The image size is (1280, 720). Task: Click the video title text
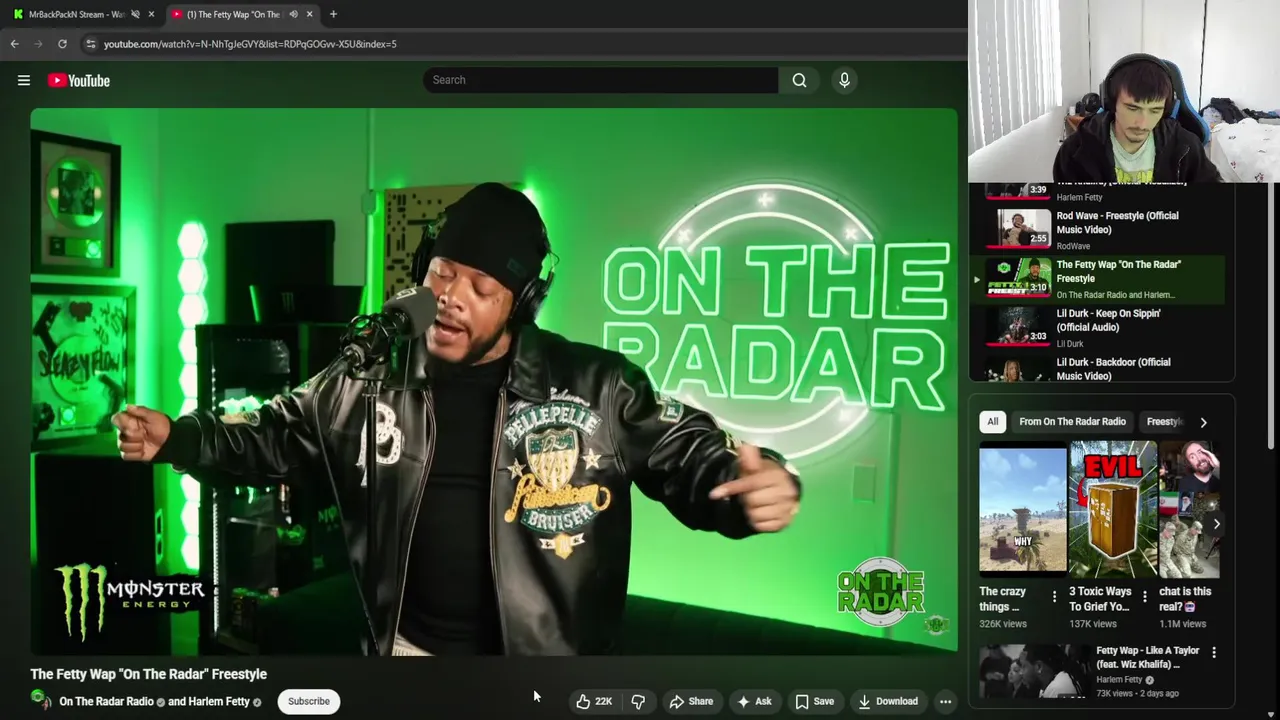point(148,674)
